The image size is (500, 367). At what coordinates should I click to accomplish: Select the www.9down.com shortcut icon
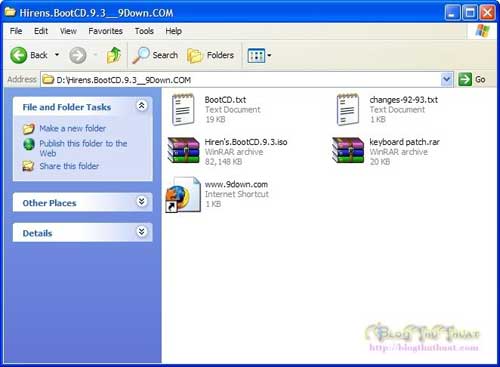[183, 194]
